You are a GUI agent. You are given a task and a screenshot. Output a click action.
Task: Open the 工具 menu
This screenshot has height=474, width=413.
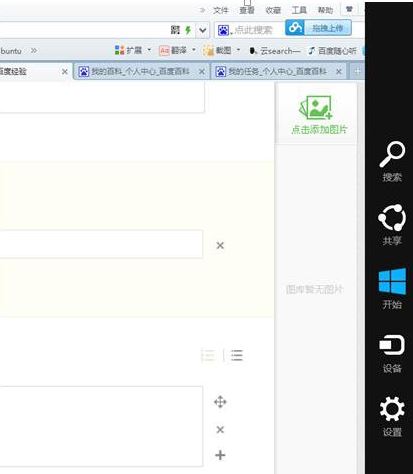point(299,10)
